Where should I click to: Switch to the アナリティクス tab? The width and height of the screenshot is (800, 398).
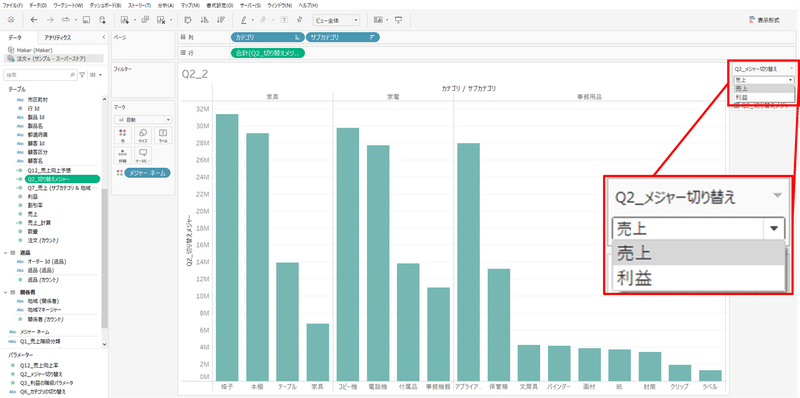pos(58,37)
